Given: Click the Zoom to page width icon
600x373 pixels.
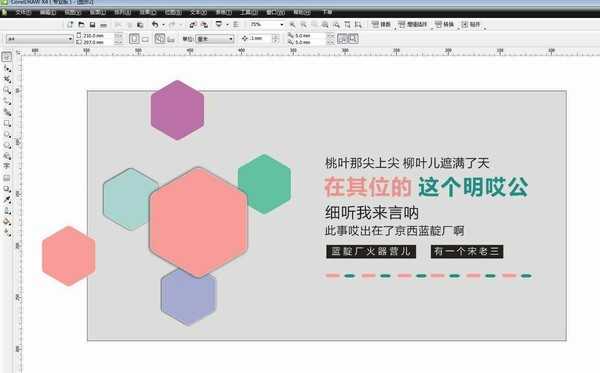Looking at the screenshot, I should 347,24.
